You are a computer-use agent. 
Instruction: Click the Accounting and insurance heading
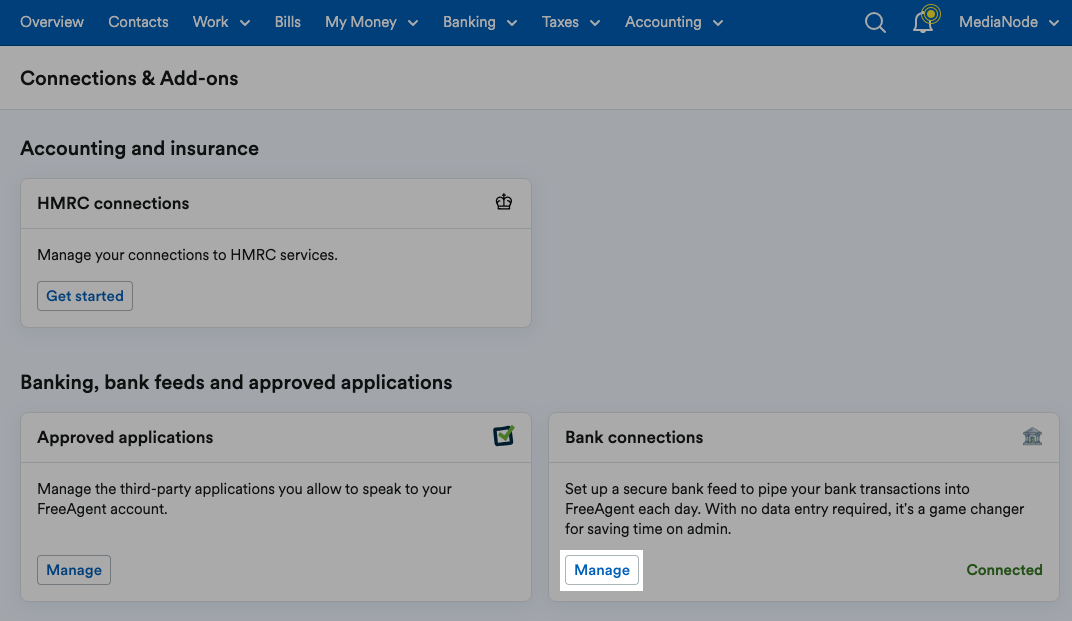(139, 148)
